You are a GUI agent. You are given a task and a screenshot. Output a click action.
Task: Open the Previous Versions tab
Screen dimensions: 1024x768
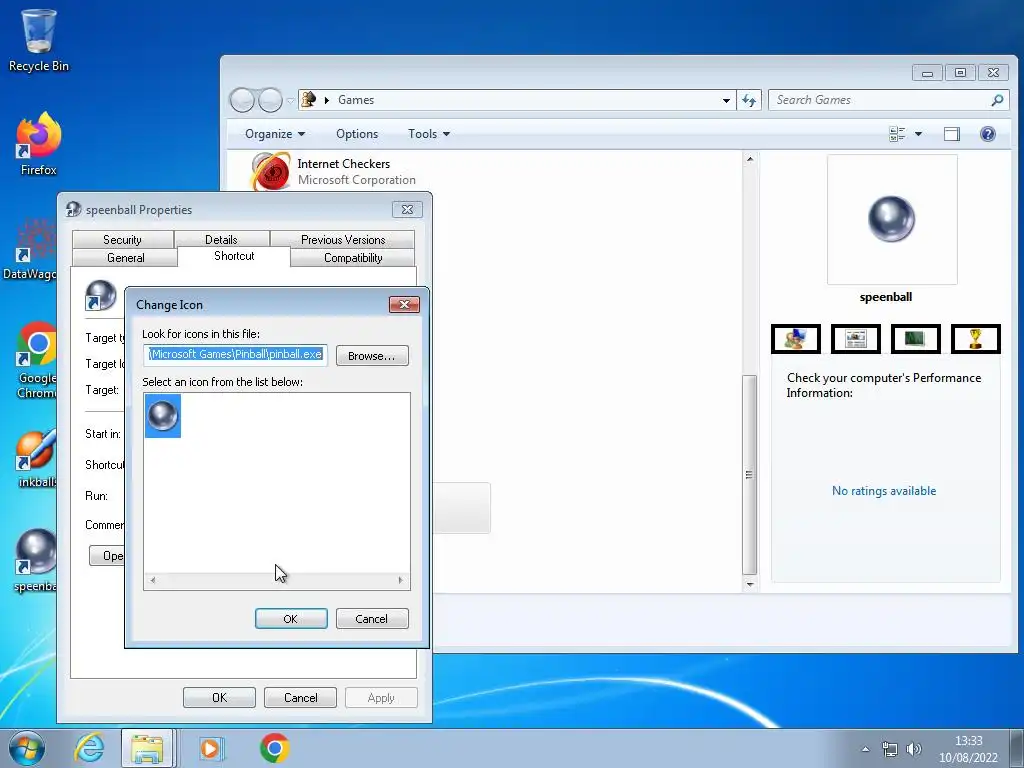343,240
